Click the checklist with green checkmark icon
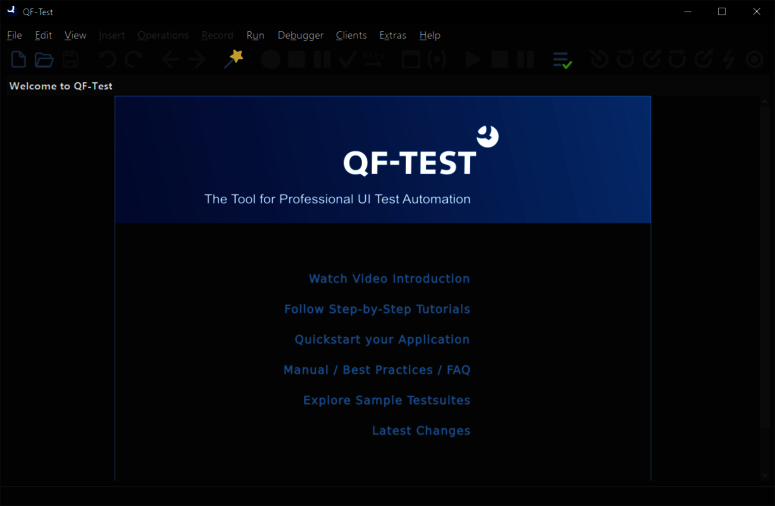The width and height of the screenshot is (775, 506). pyautogui.click(x=562, y=60)
